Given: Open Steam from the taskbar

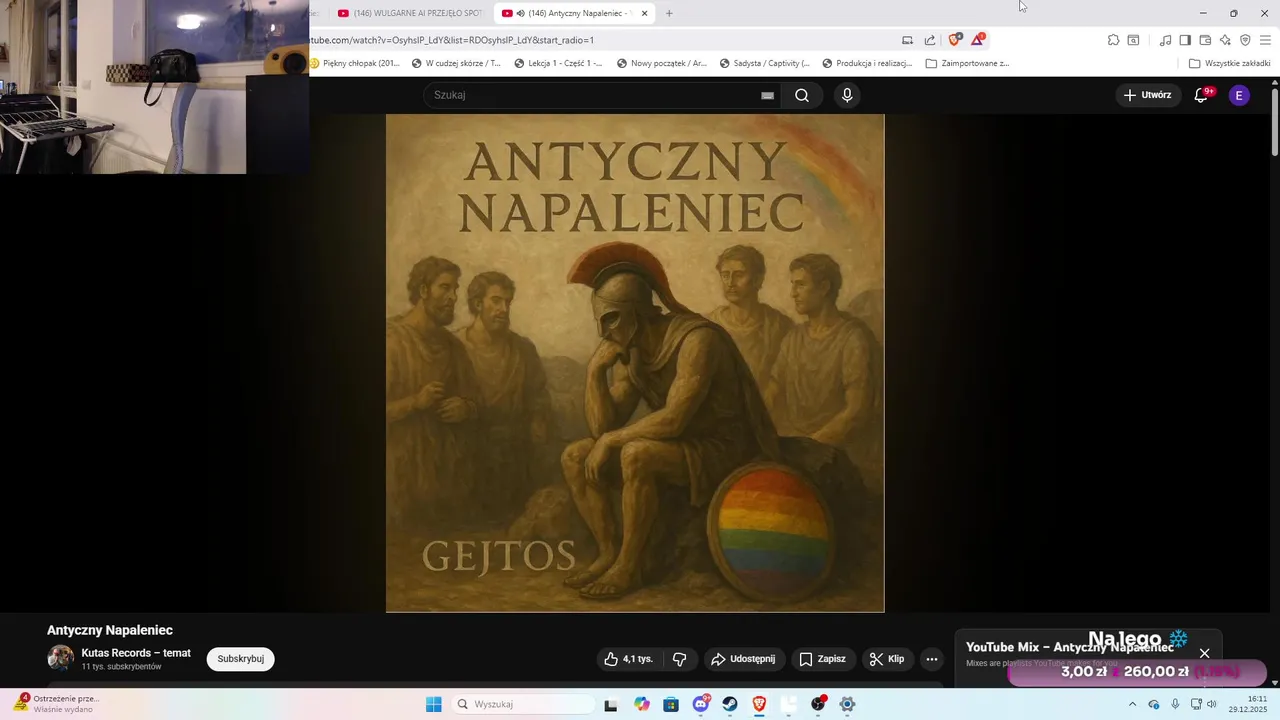Looking at the screenshot, I should [730, 704].
